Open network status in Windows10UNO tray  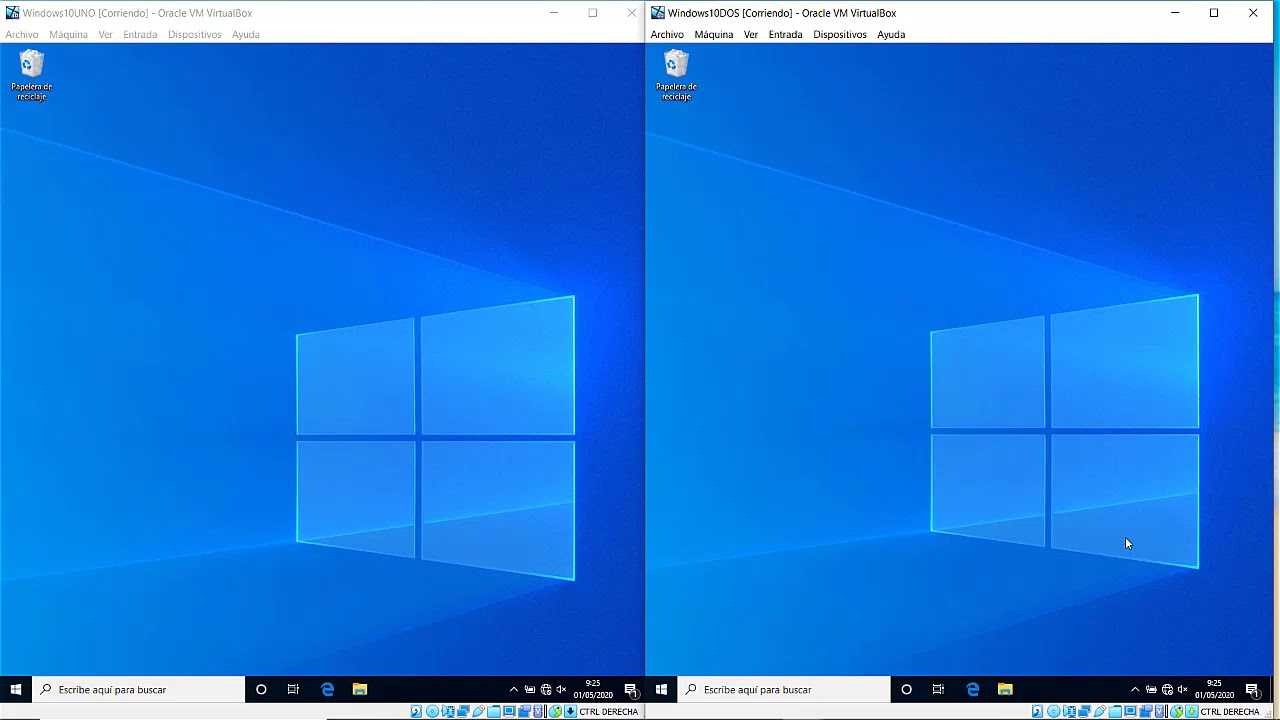pos(546,689)
